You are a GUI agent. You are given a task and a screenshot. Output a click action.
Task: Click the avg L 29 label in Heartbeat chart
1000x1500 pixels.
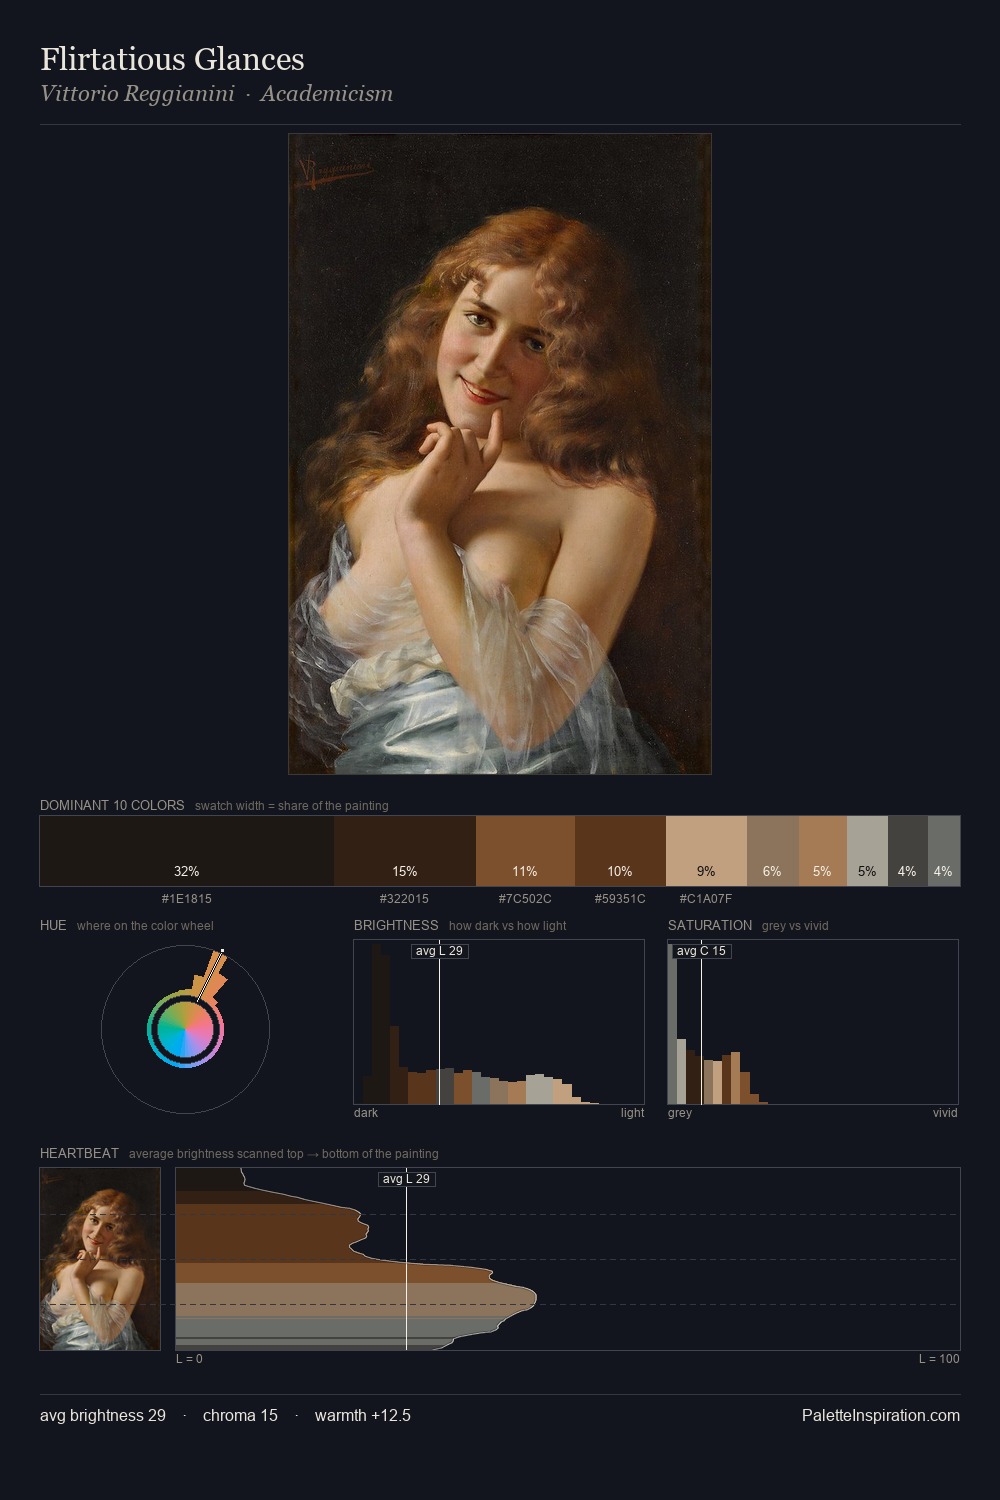pyautogui.click(x=407, y=1179)
